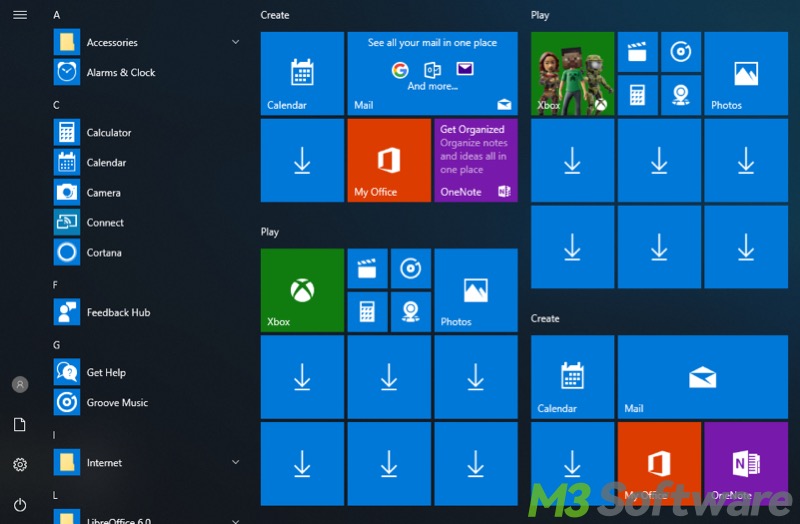Open Calculator small tile beside Xbox avatars tile
Screen dimensions: 800x524
(637, 95)
